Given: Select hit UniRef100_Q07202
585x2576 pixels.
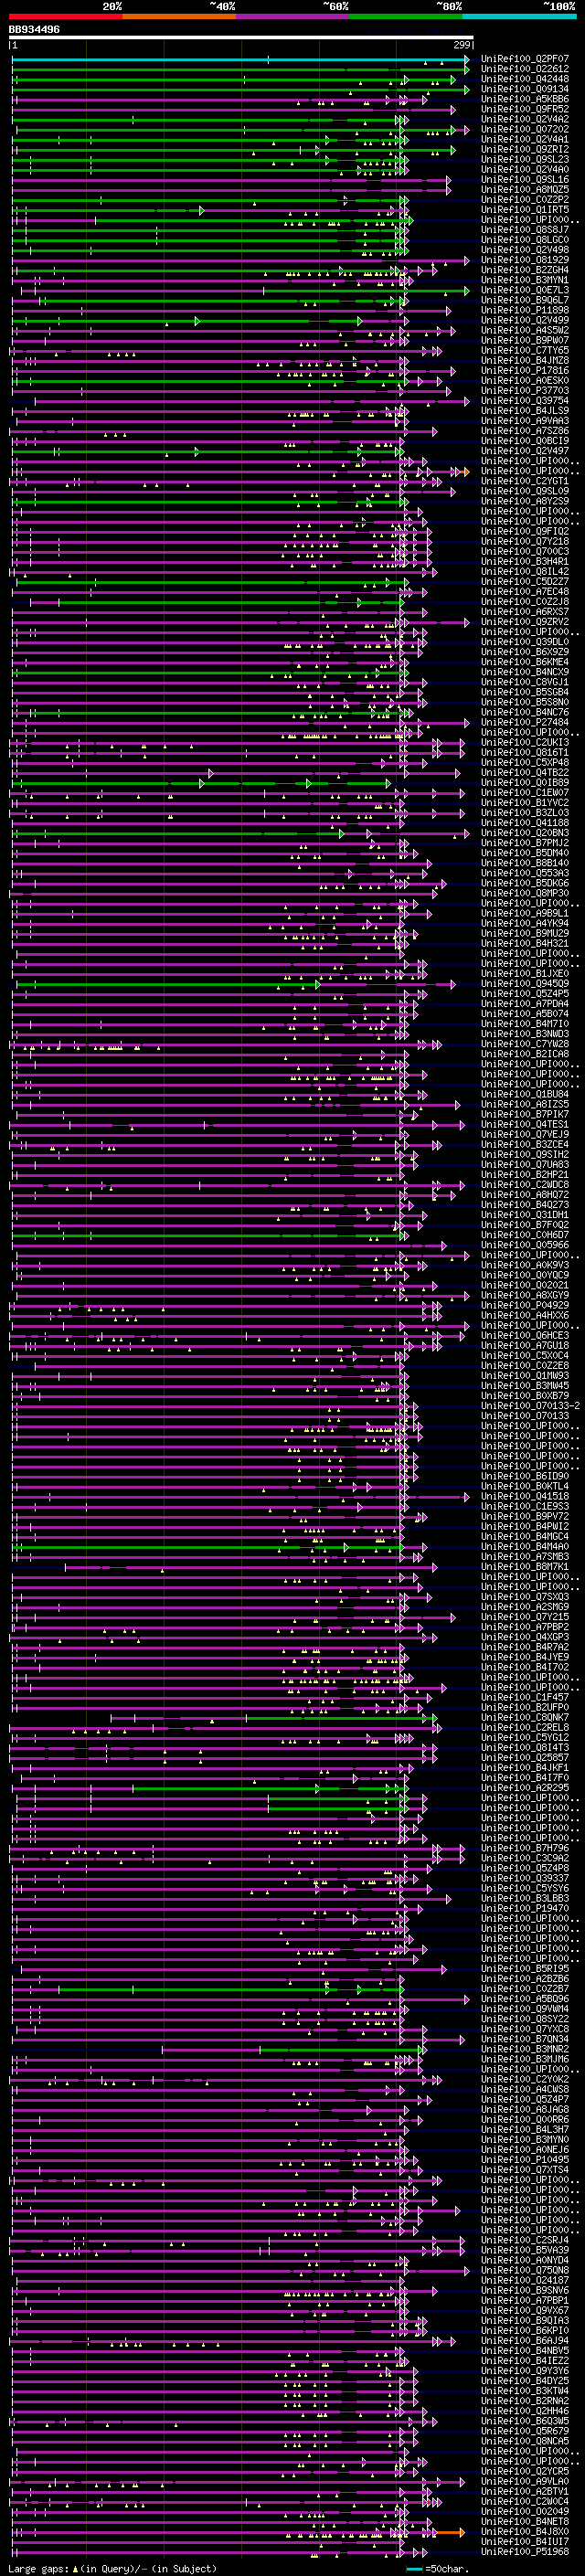Looking at the screenshot, I should pos(525,129).
